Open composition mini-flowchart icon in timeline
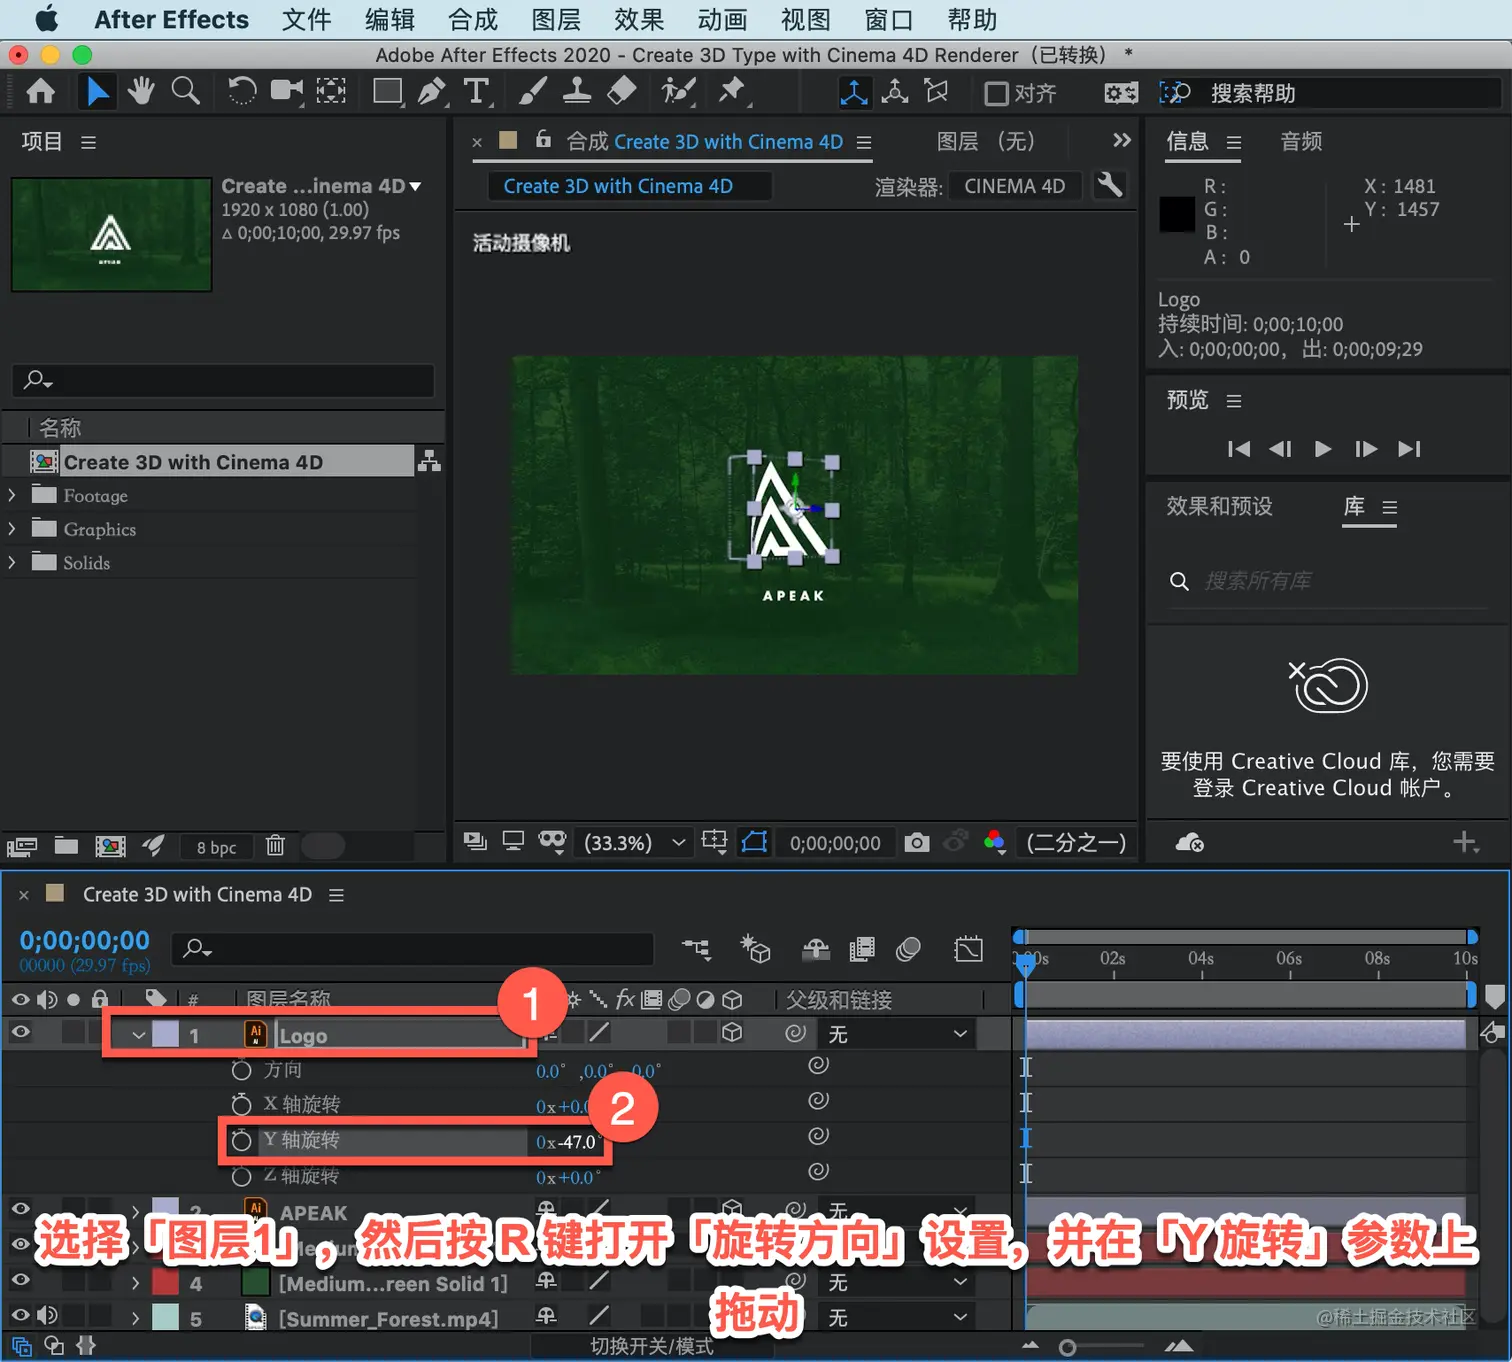1512x1362 pixels. pos(696,948)
